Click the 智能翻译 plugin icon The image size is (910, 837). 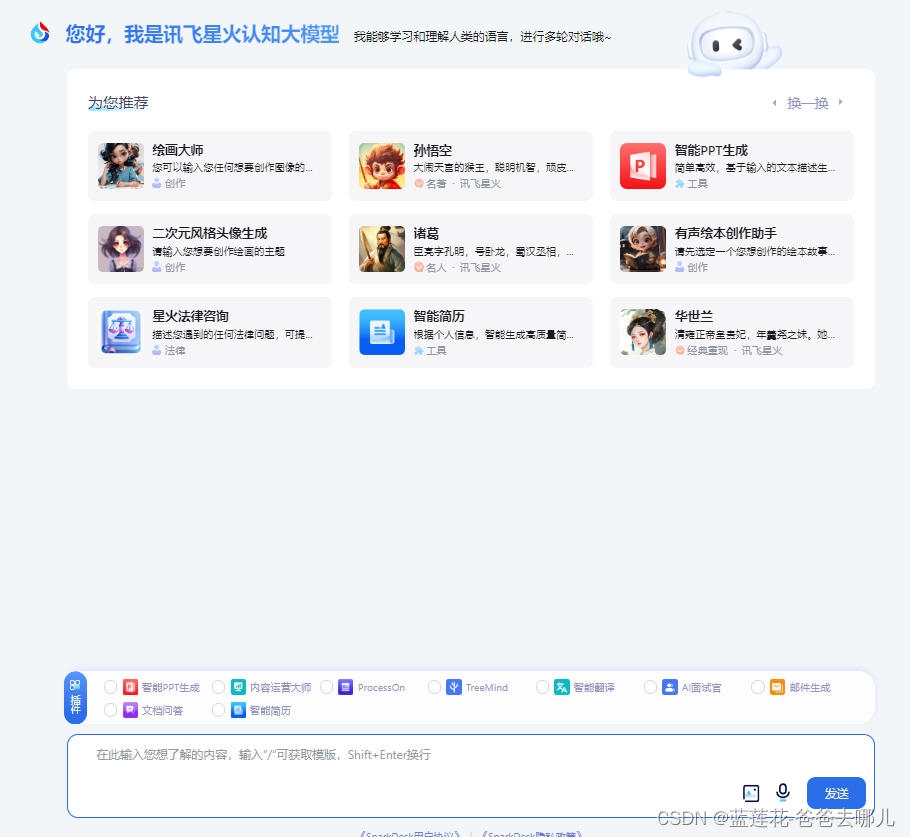click(562, 687)
